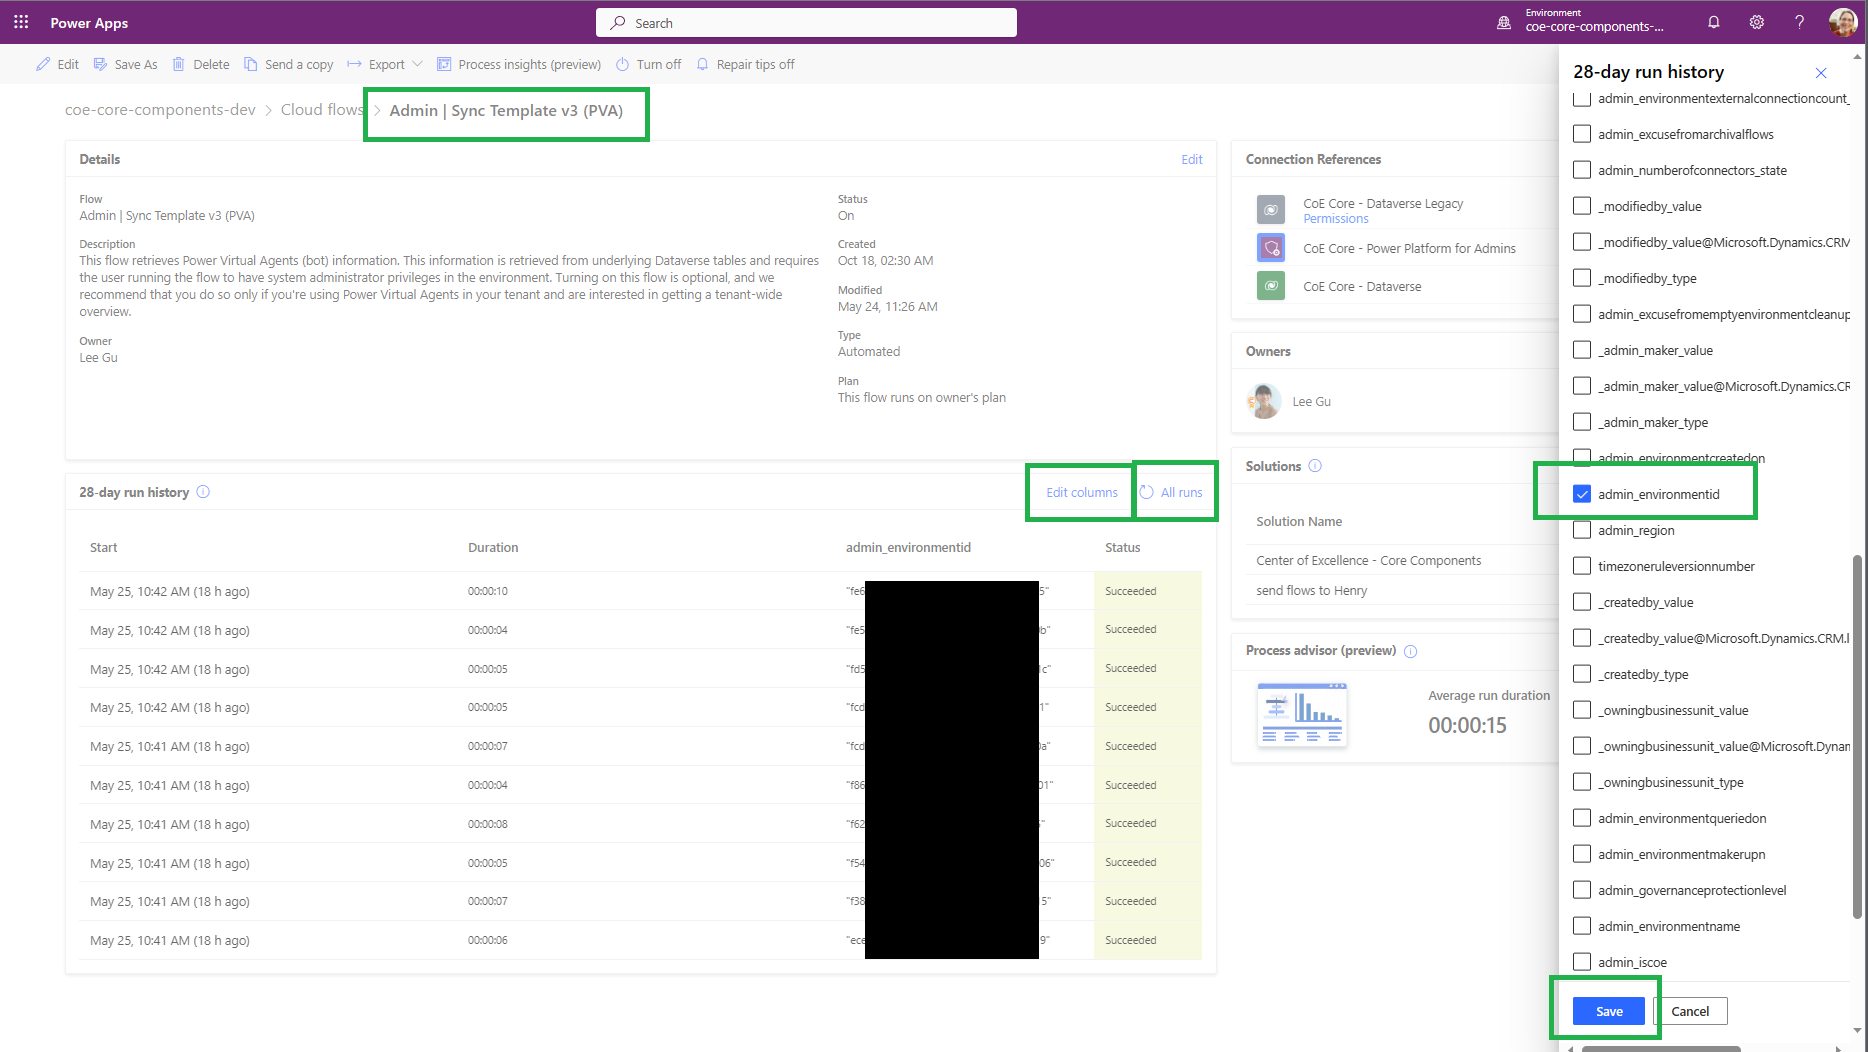The image size is (1868, 1052).
Task: Open the settings gear
Action: tap(1756, 21)
